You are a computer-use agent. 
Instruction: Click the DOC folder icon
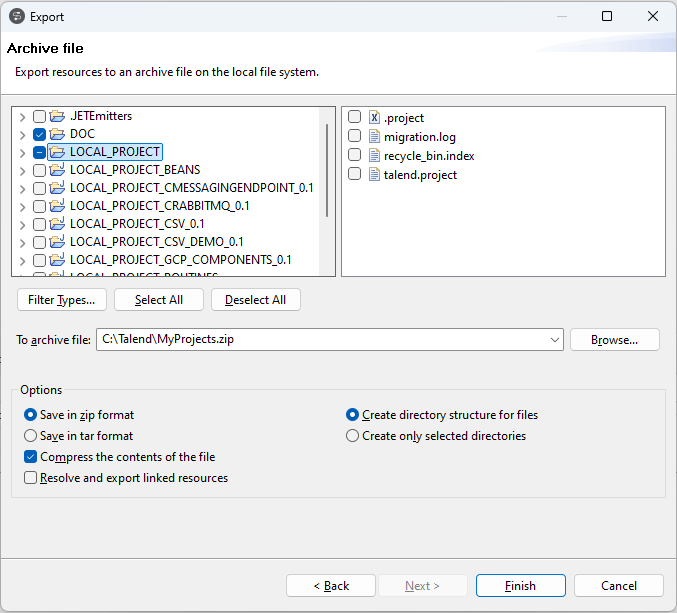(x=57, y=134)
